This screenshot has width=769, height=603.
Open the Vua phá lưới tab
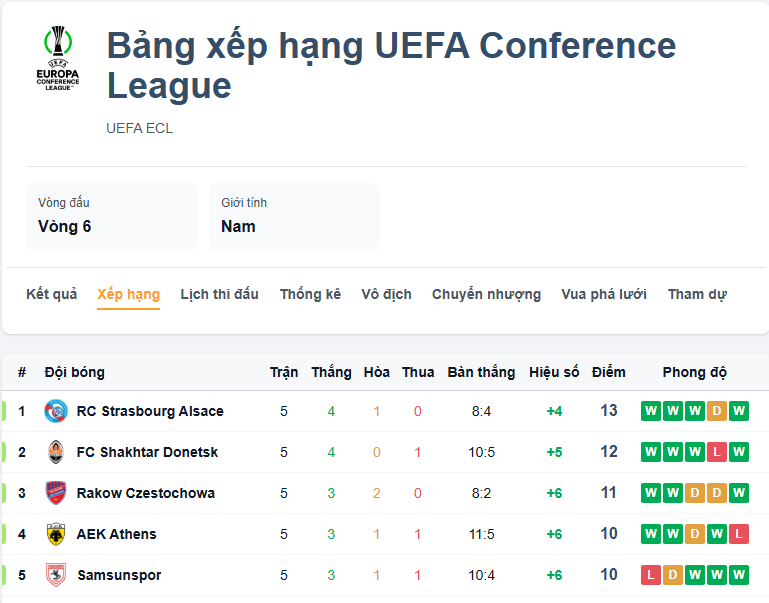[604, 294]
